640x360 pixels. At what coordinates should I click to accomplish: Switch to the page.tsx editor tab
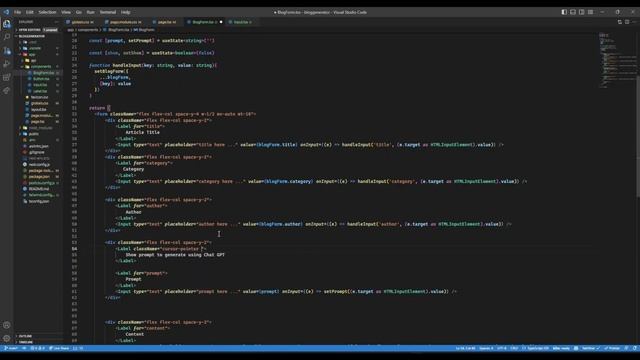(166, 22)
